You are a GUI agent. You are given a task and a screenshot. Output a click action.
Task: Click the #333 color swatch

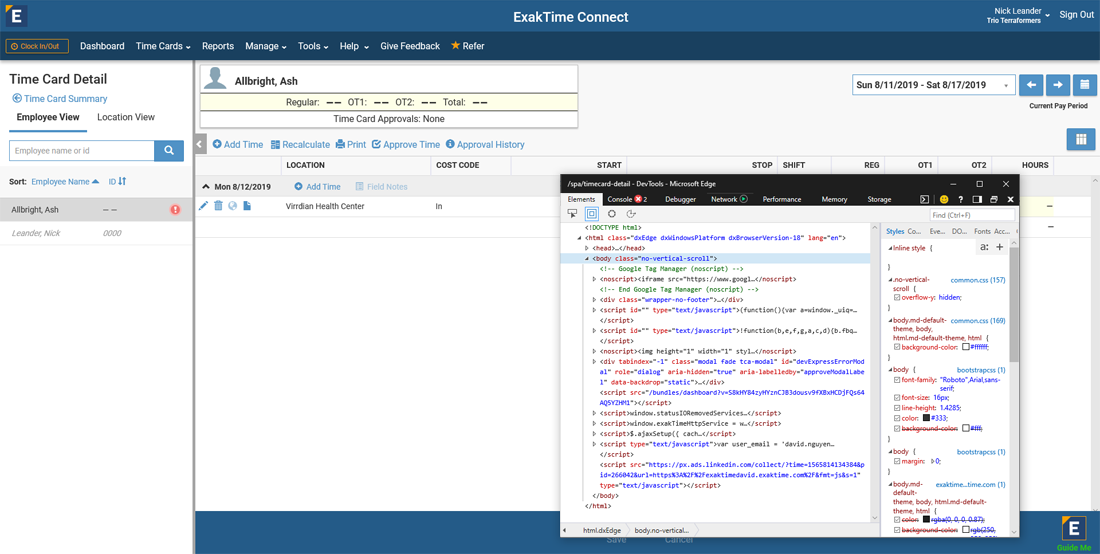coord(927,418)
